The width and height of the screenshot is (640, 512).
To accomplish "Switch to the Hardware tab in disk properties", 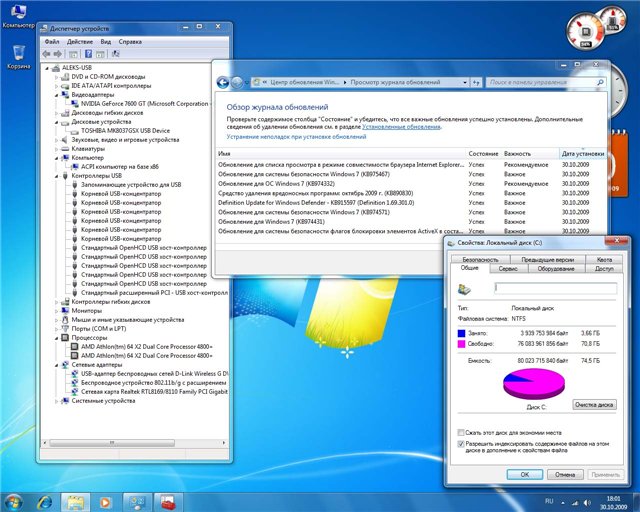I will click(x=556, y=269).
